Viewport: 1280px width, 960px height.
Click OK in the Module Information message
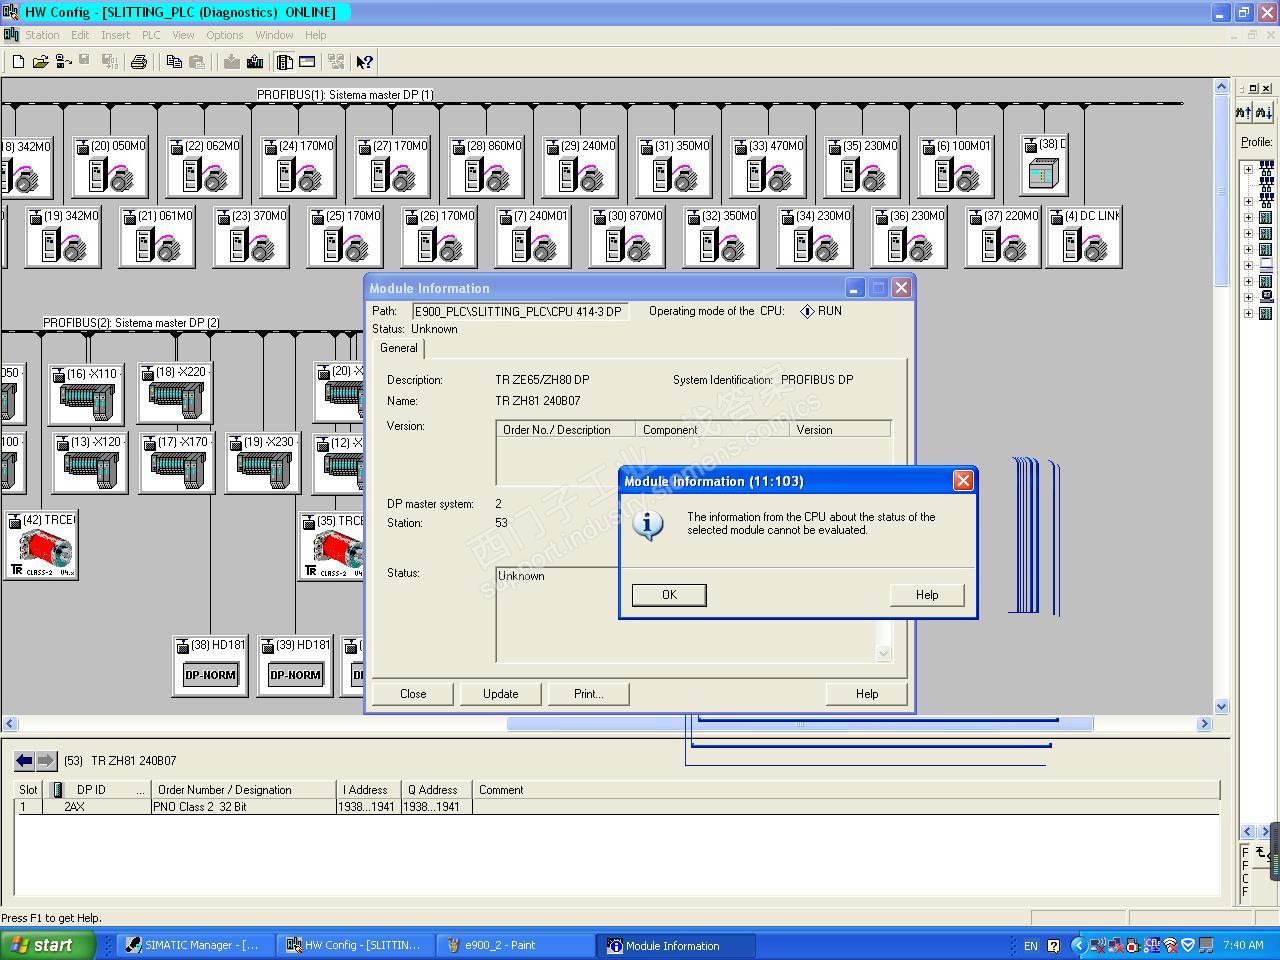669,595
